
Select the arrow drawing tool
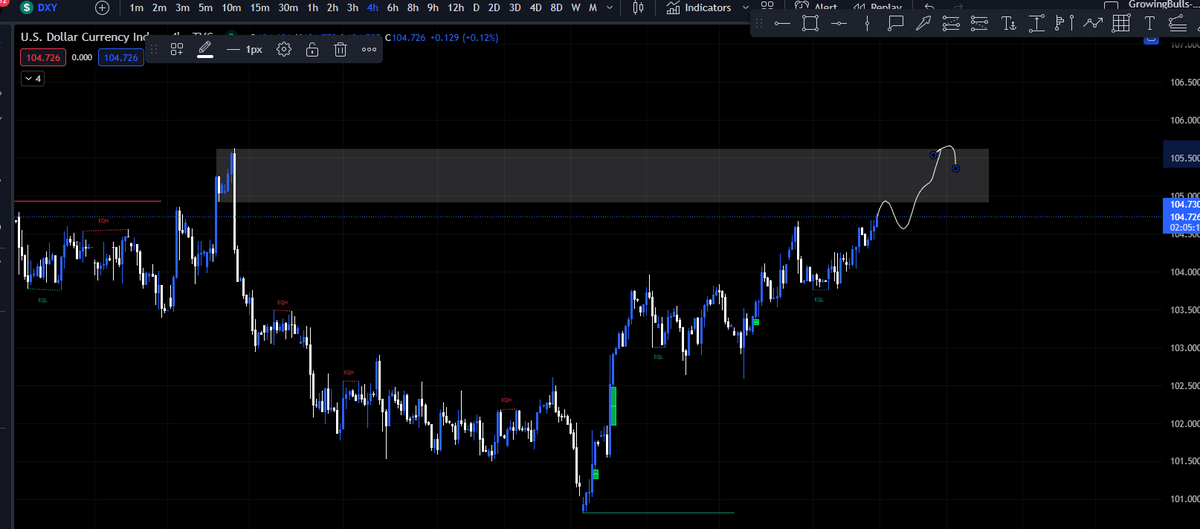coord(923,23)
